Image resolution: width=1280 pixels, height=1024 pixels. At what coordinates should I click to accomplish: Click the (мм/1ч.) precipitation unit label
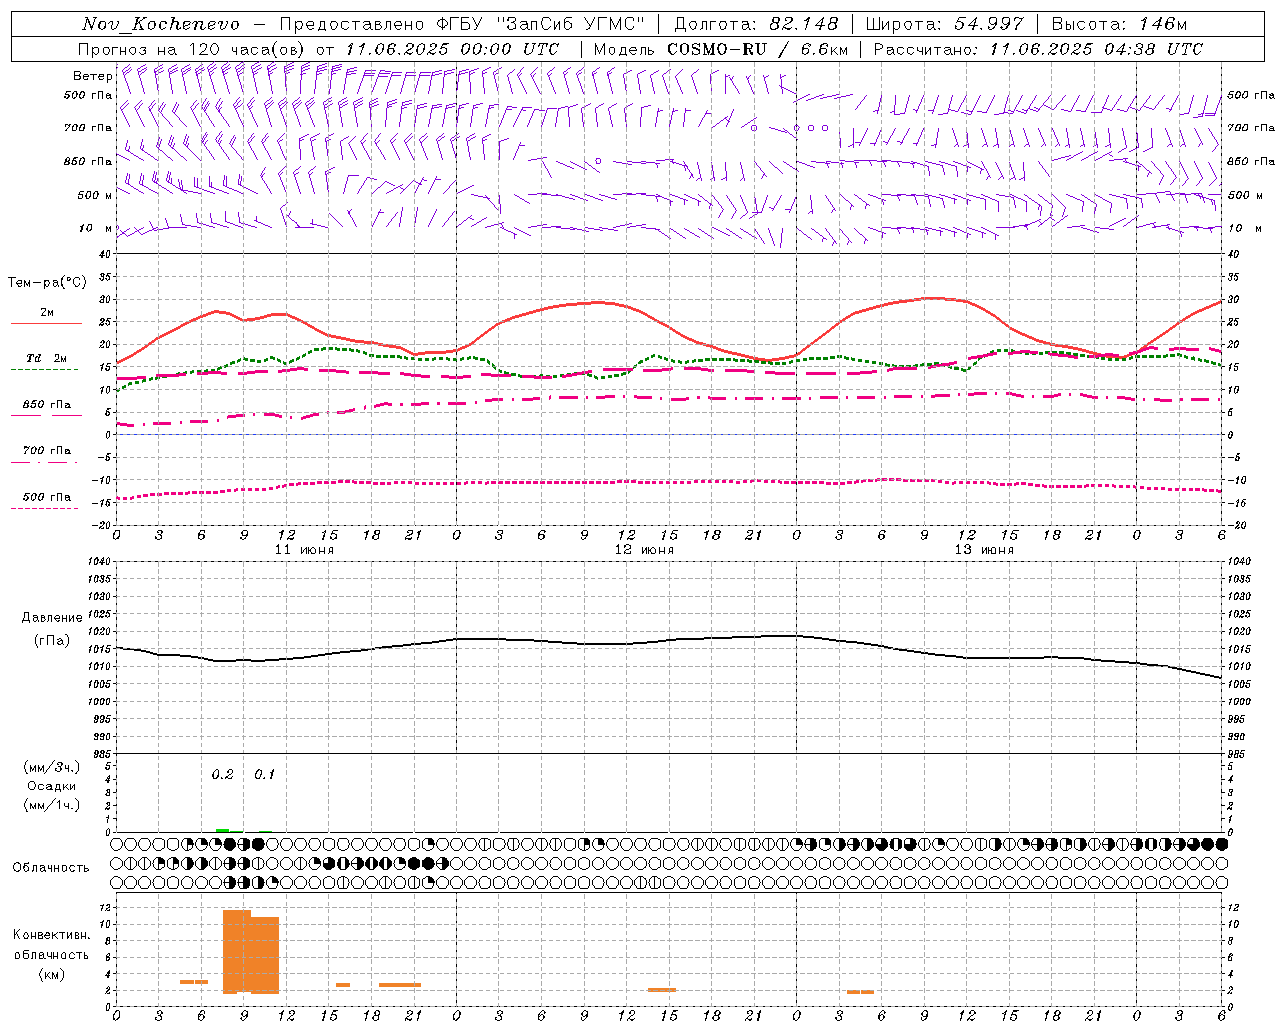pos(52,805)
